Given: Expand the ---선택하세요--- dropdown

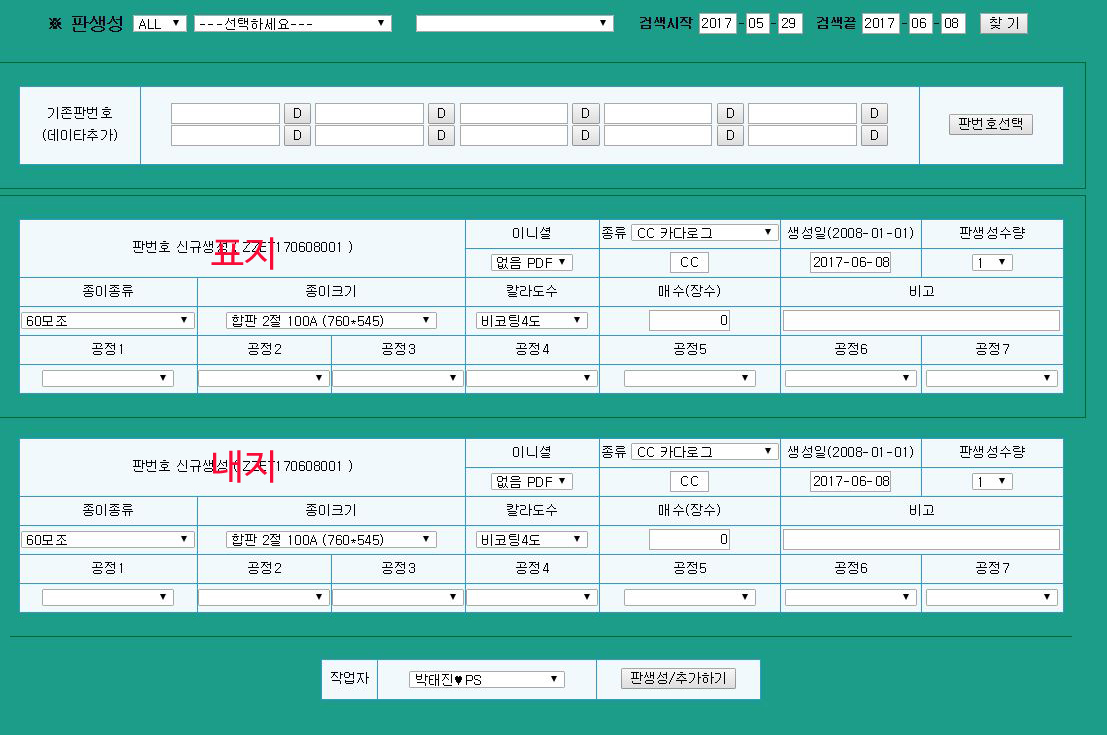Looking at the screenshot, I should click(x=292, y=23).
